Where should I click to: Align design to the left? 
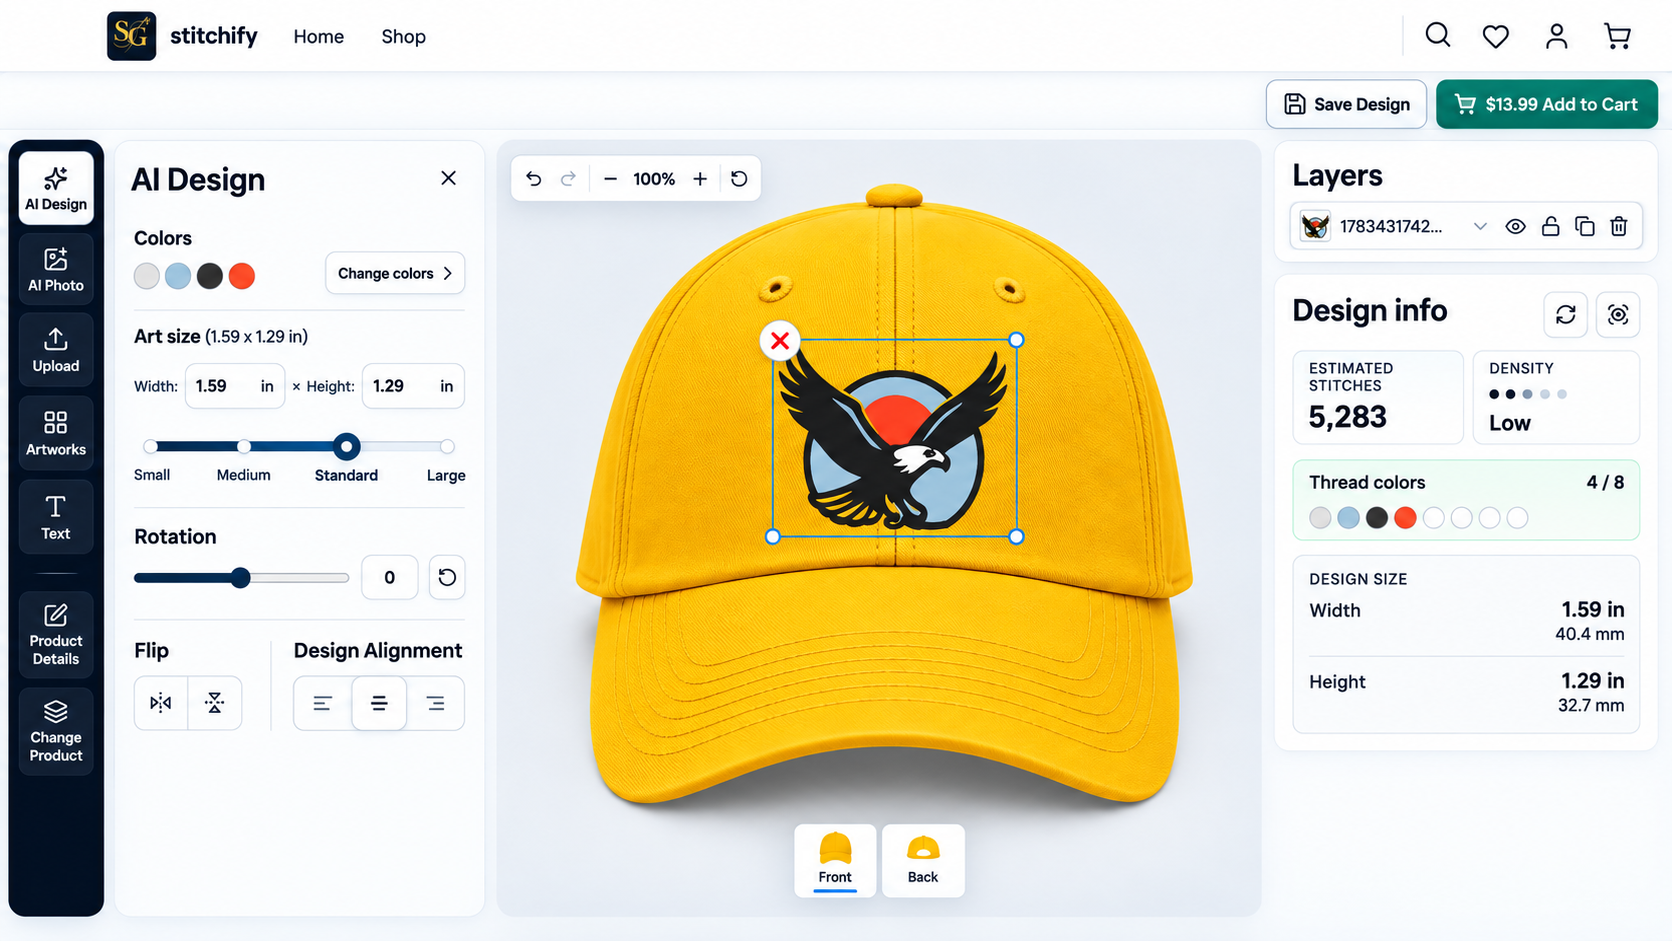322,703
